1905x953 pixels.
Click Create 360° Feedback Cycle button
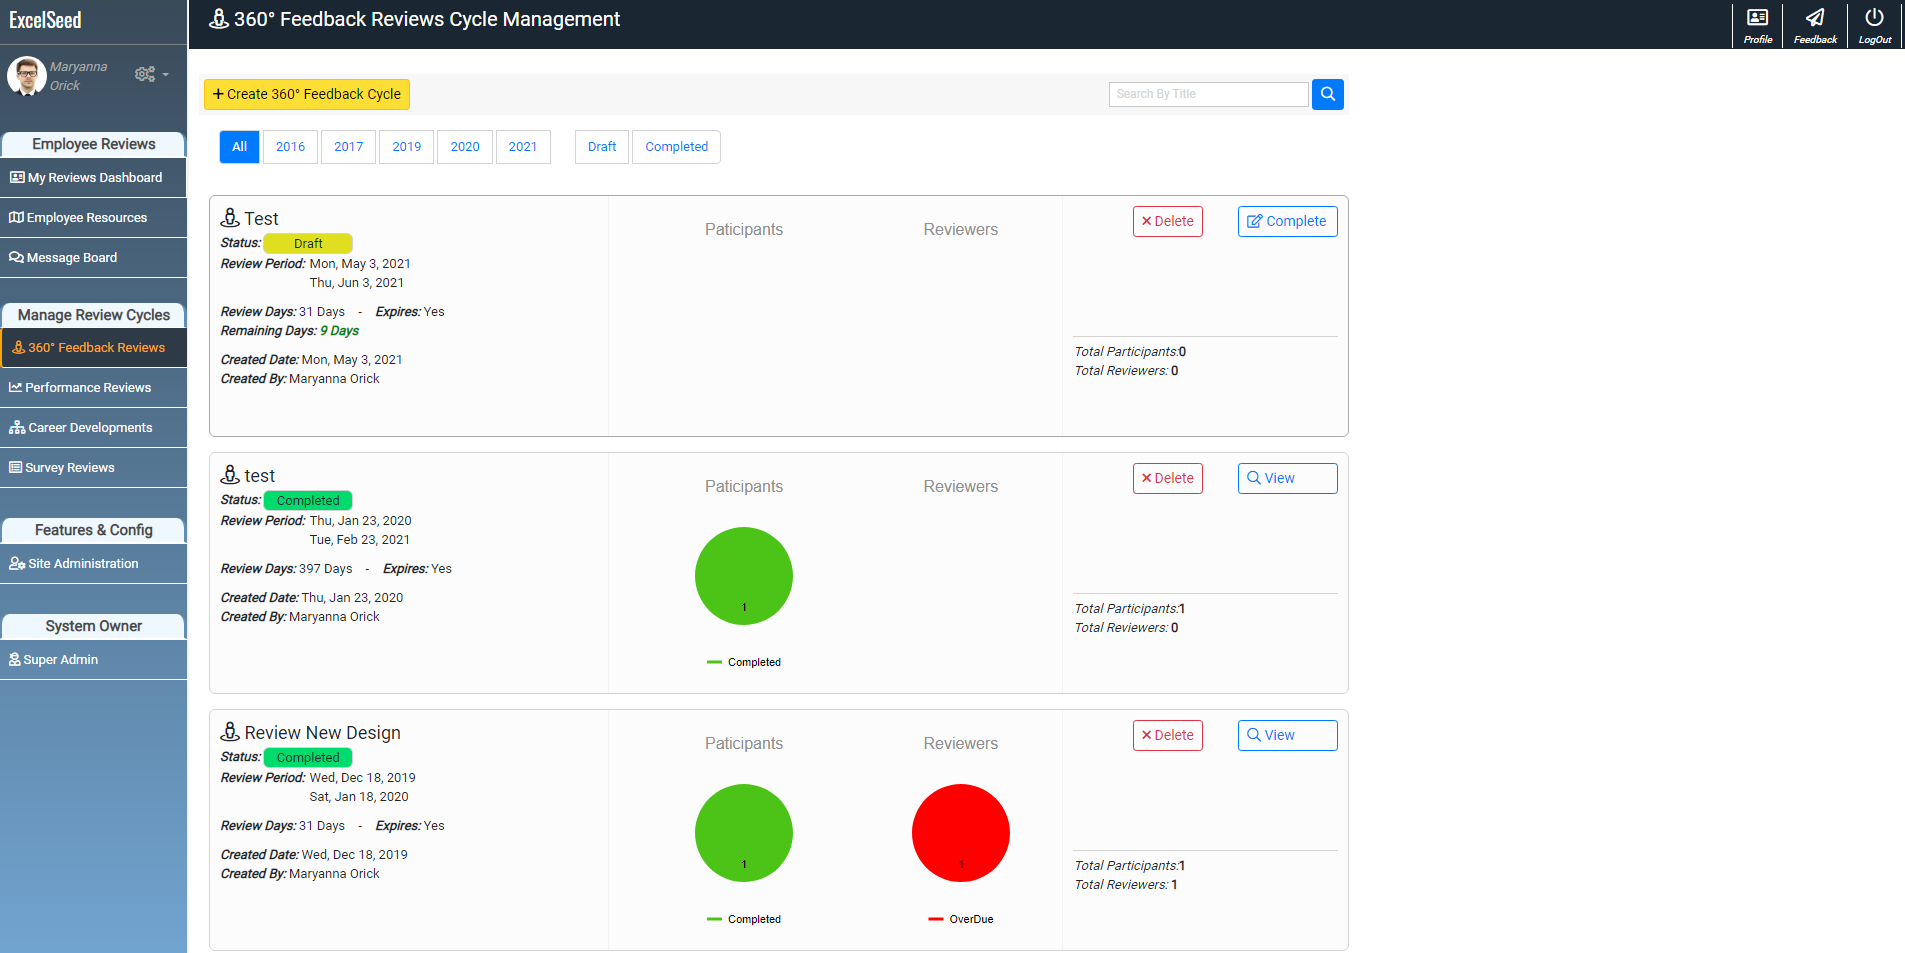[x=306, y=94]
